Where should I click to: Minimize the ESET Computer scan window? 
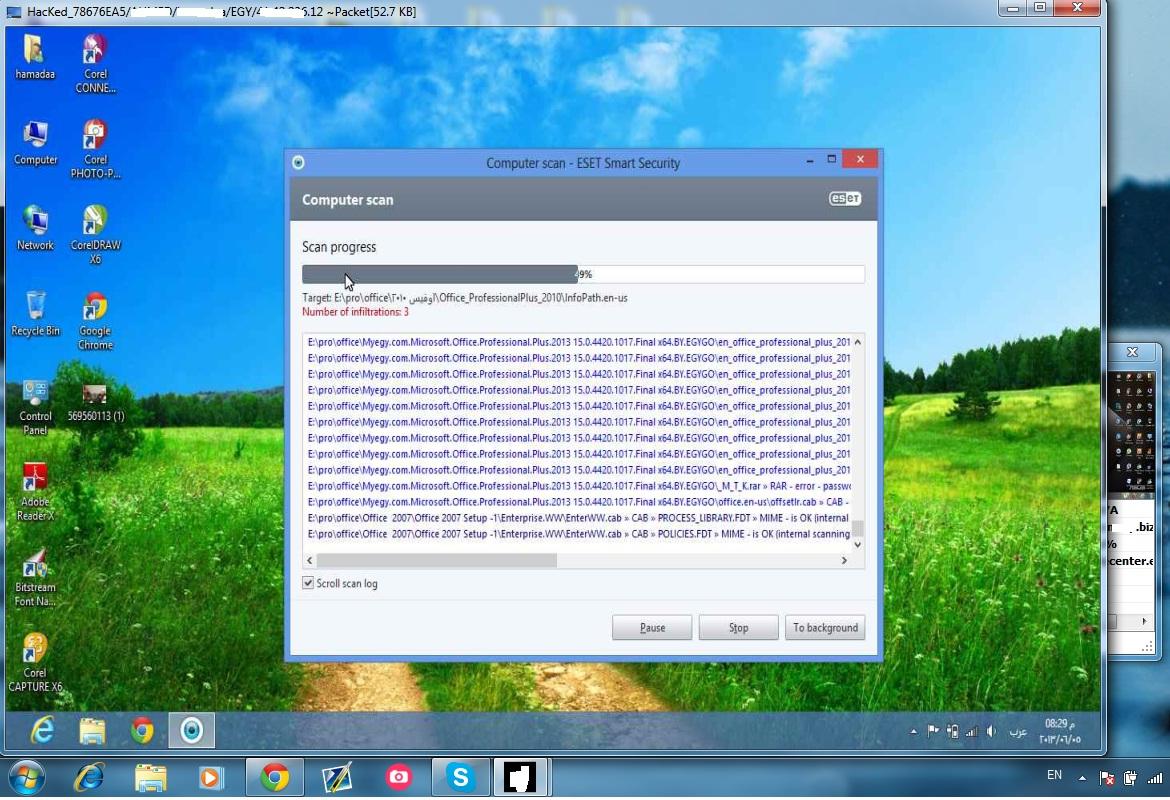click(810, 160)
